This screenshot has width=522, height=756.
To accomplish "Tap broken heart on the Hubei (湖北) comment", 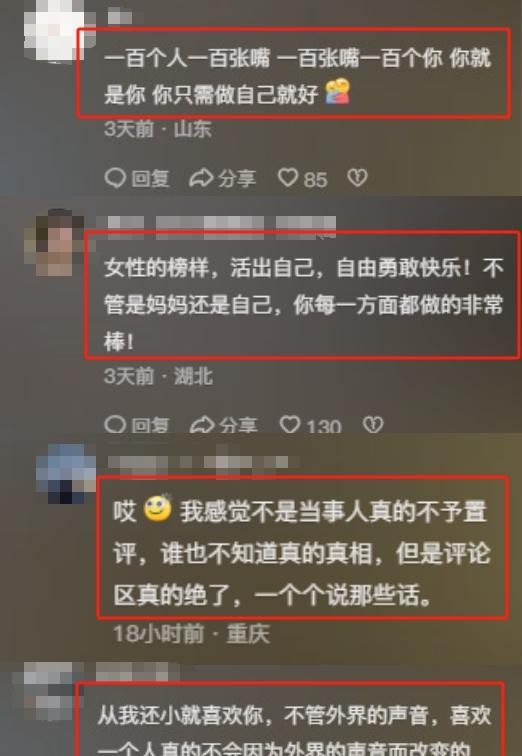I will (373, 424).
